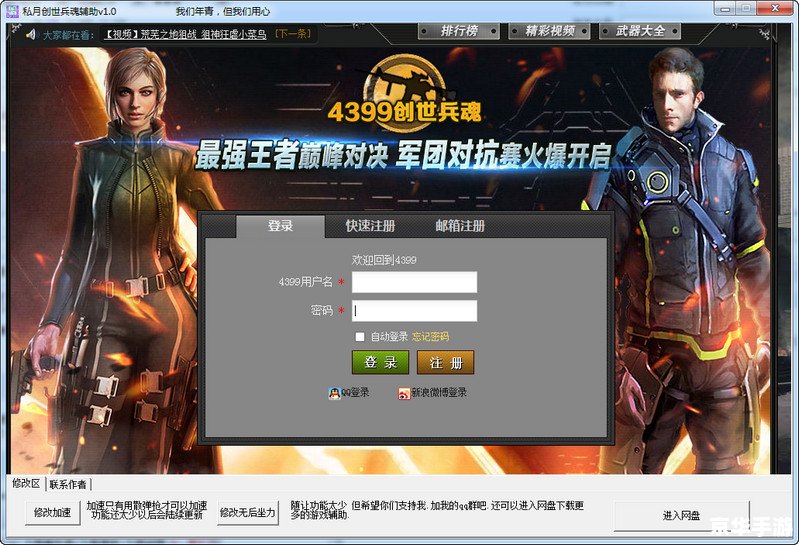Click the app icon in title bar
The image size is (799, 545).
click(12, 10)
